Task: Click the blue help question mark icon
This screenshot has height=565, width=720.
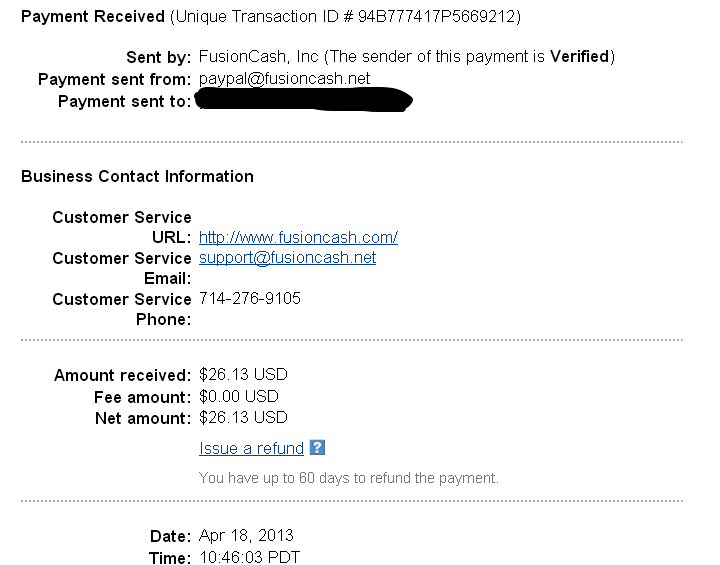Action: pyautogui.click(x=317, y=447)
